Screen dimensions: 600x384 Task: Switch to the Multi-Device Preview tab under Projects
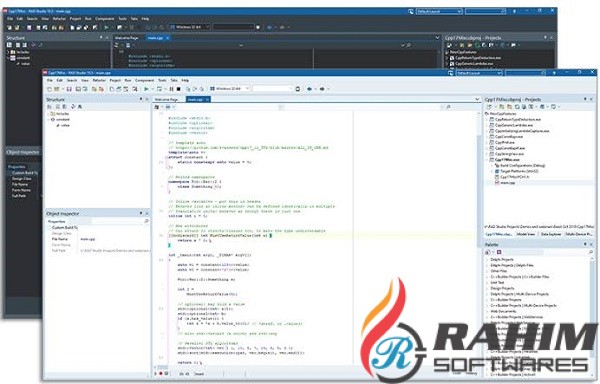[x=579, y=234]
